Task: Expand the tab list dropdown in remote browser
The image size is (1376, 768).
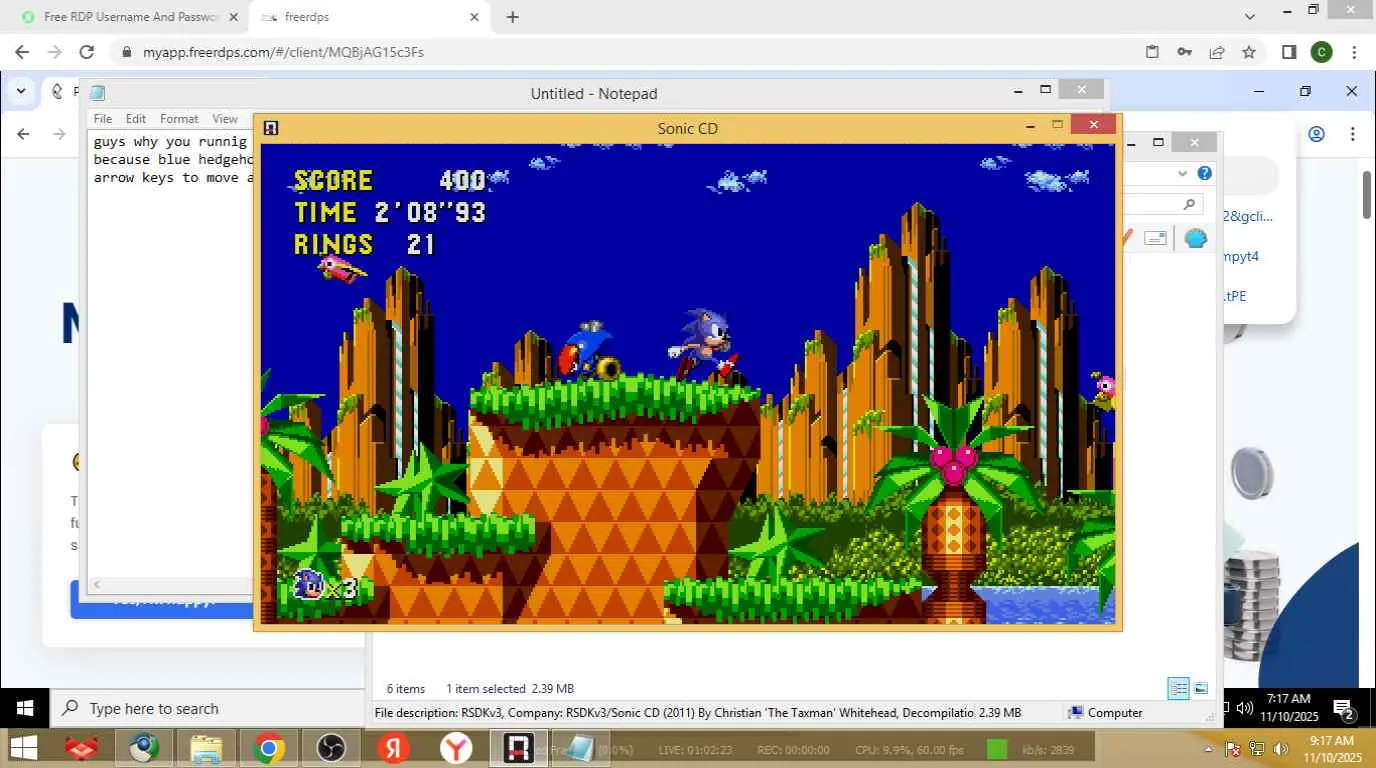Action: pyautogui.click(x=21, y=91)
